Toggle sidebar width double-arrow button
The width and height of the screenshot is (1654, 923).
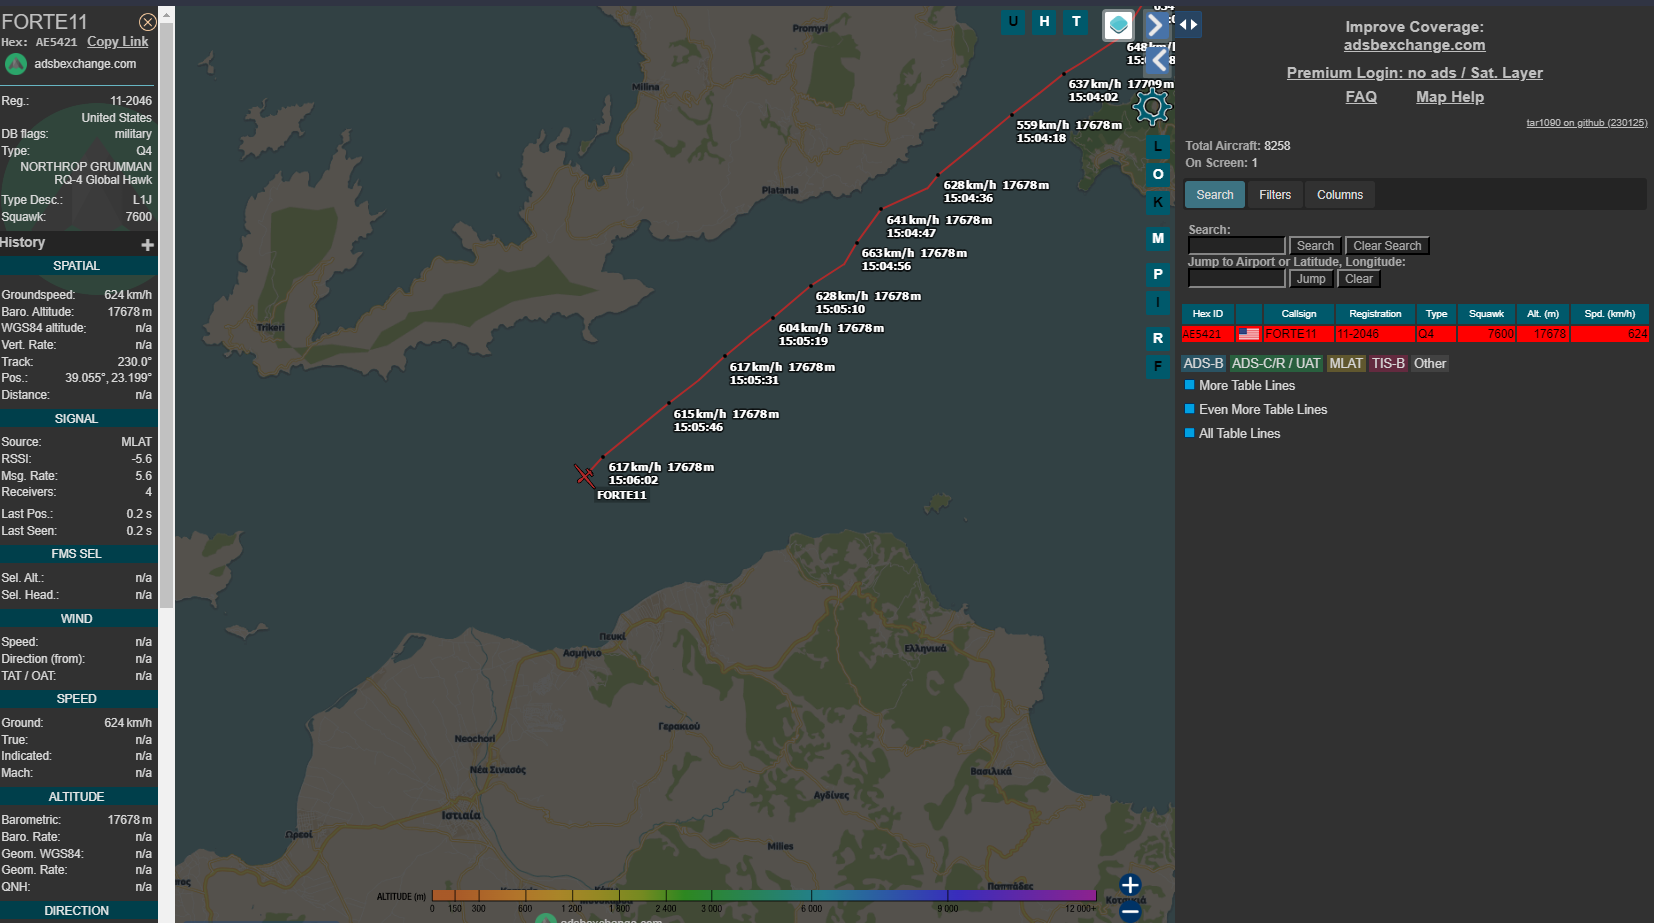pyautogui.click(x=1188, y=25)
